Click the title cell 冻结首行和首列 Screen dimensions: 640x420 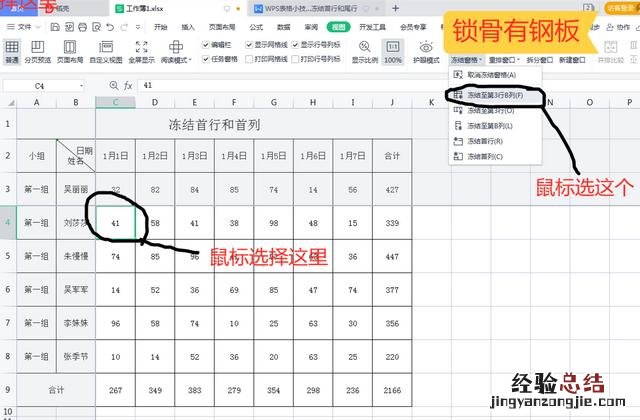[x=215, y=124]
